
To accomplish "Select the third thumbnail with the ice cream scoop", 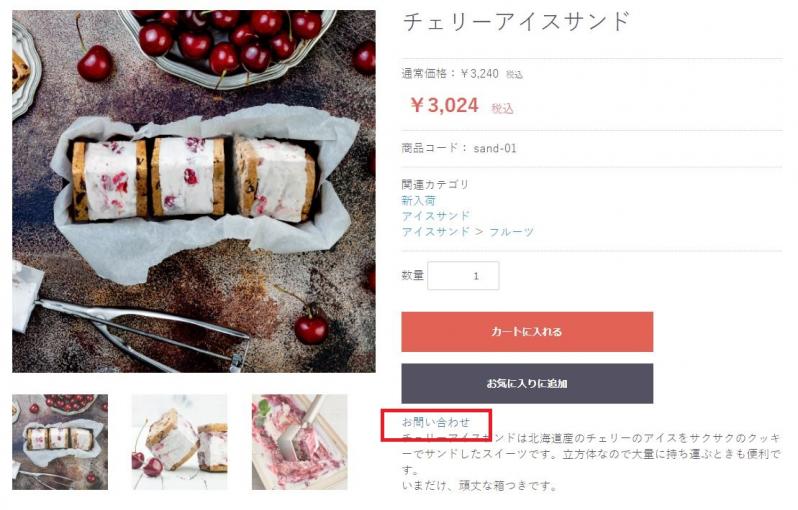I will click(299, 441).
